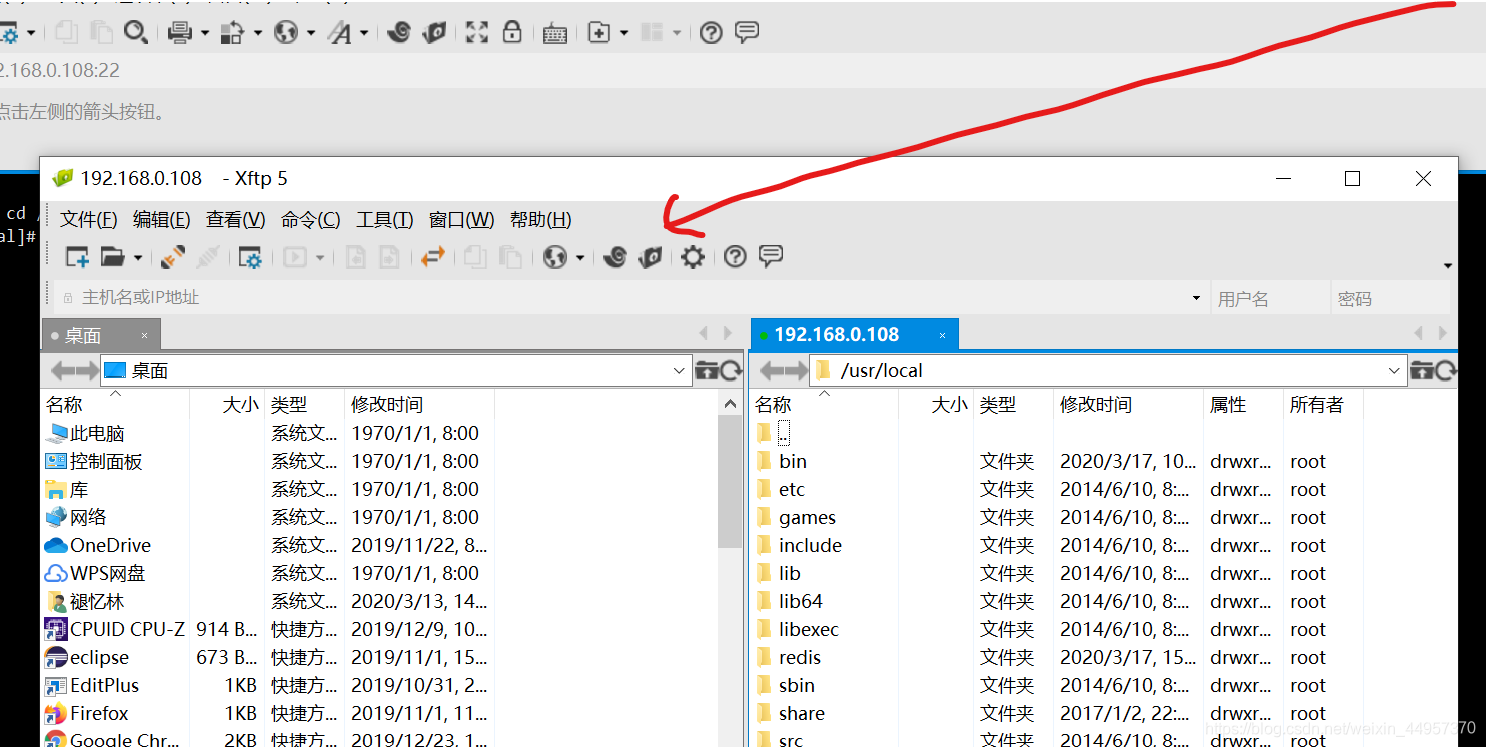Click the New Session icon in Xftp toolbar
1486x747 pixels.
point(77,258)
